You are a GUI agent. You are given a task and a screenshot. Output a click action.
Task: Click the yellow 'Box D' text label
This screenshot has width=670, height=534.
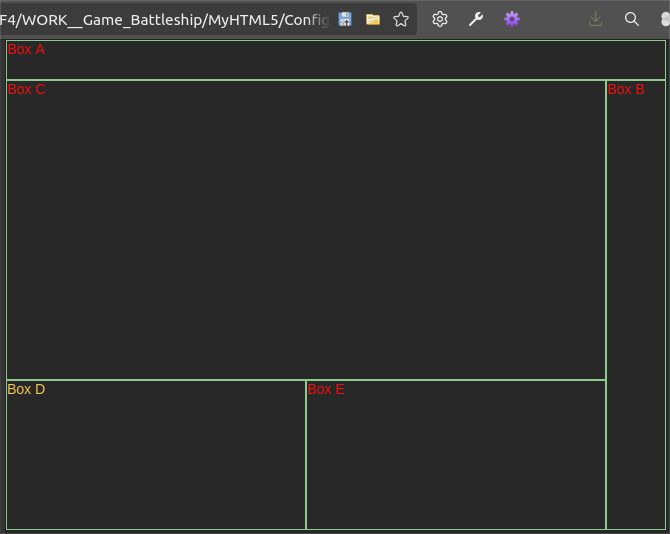coord(26,389)
